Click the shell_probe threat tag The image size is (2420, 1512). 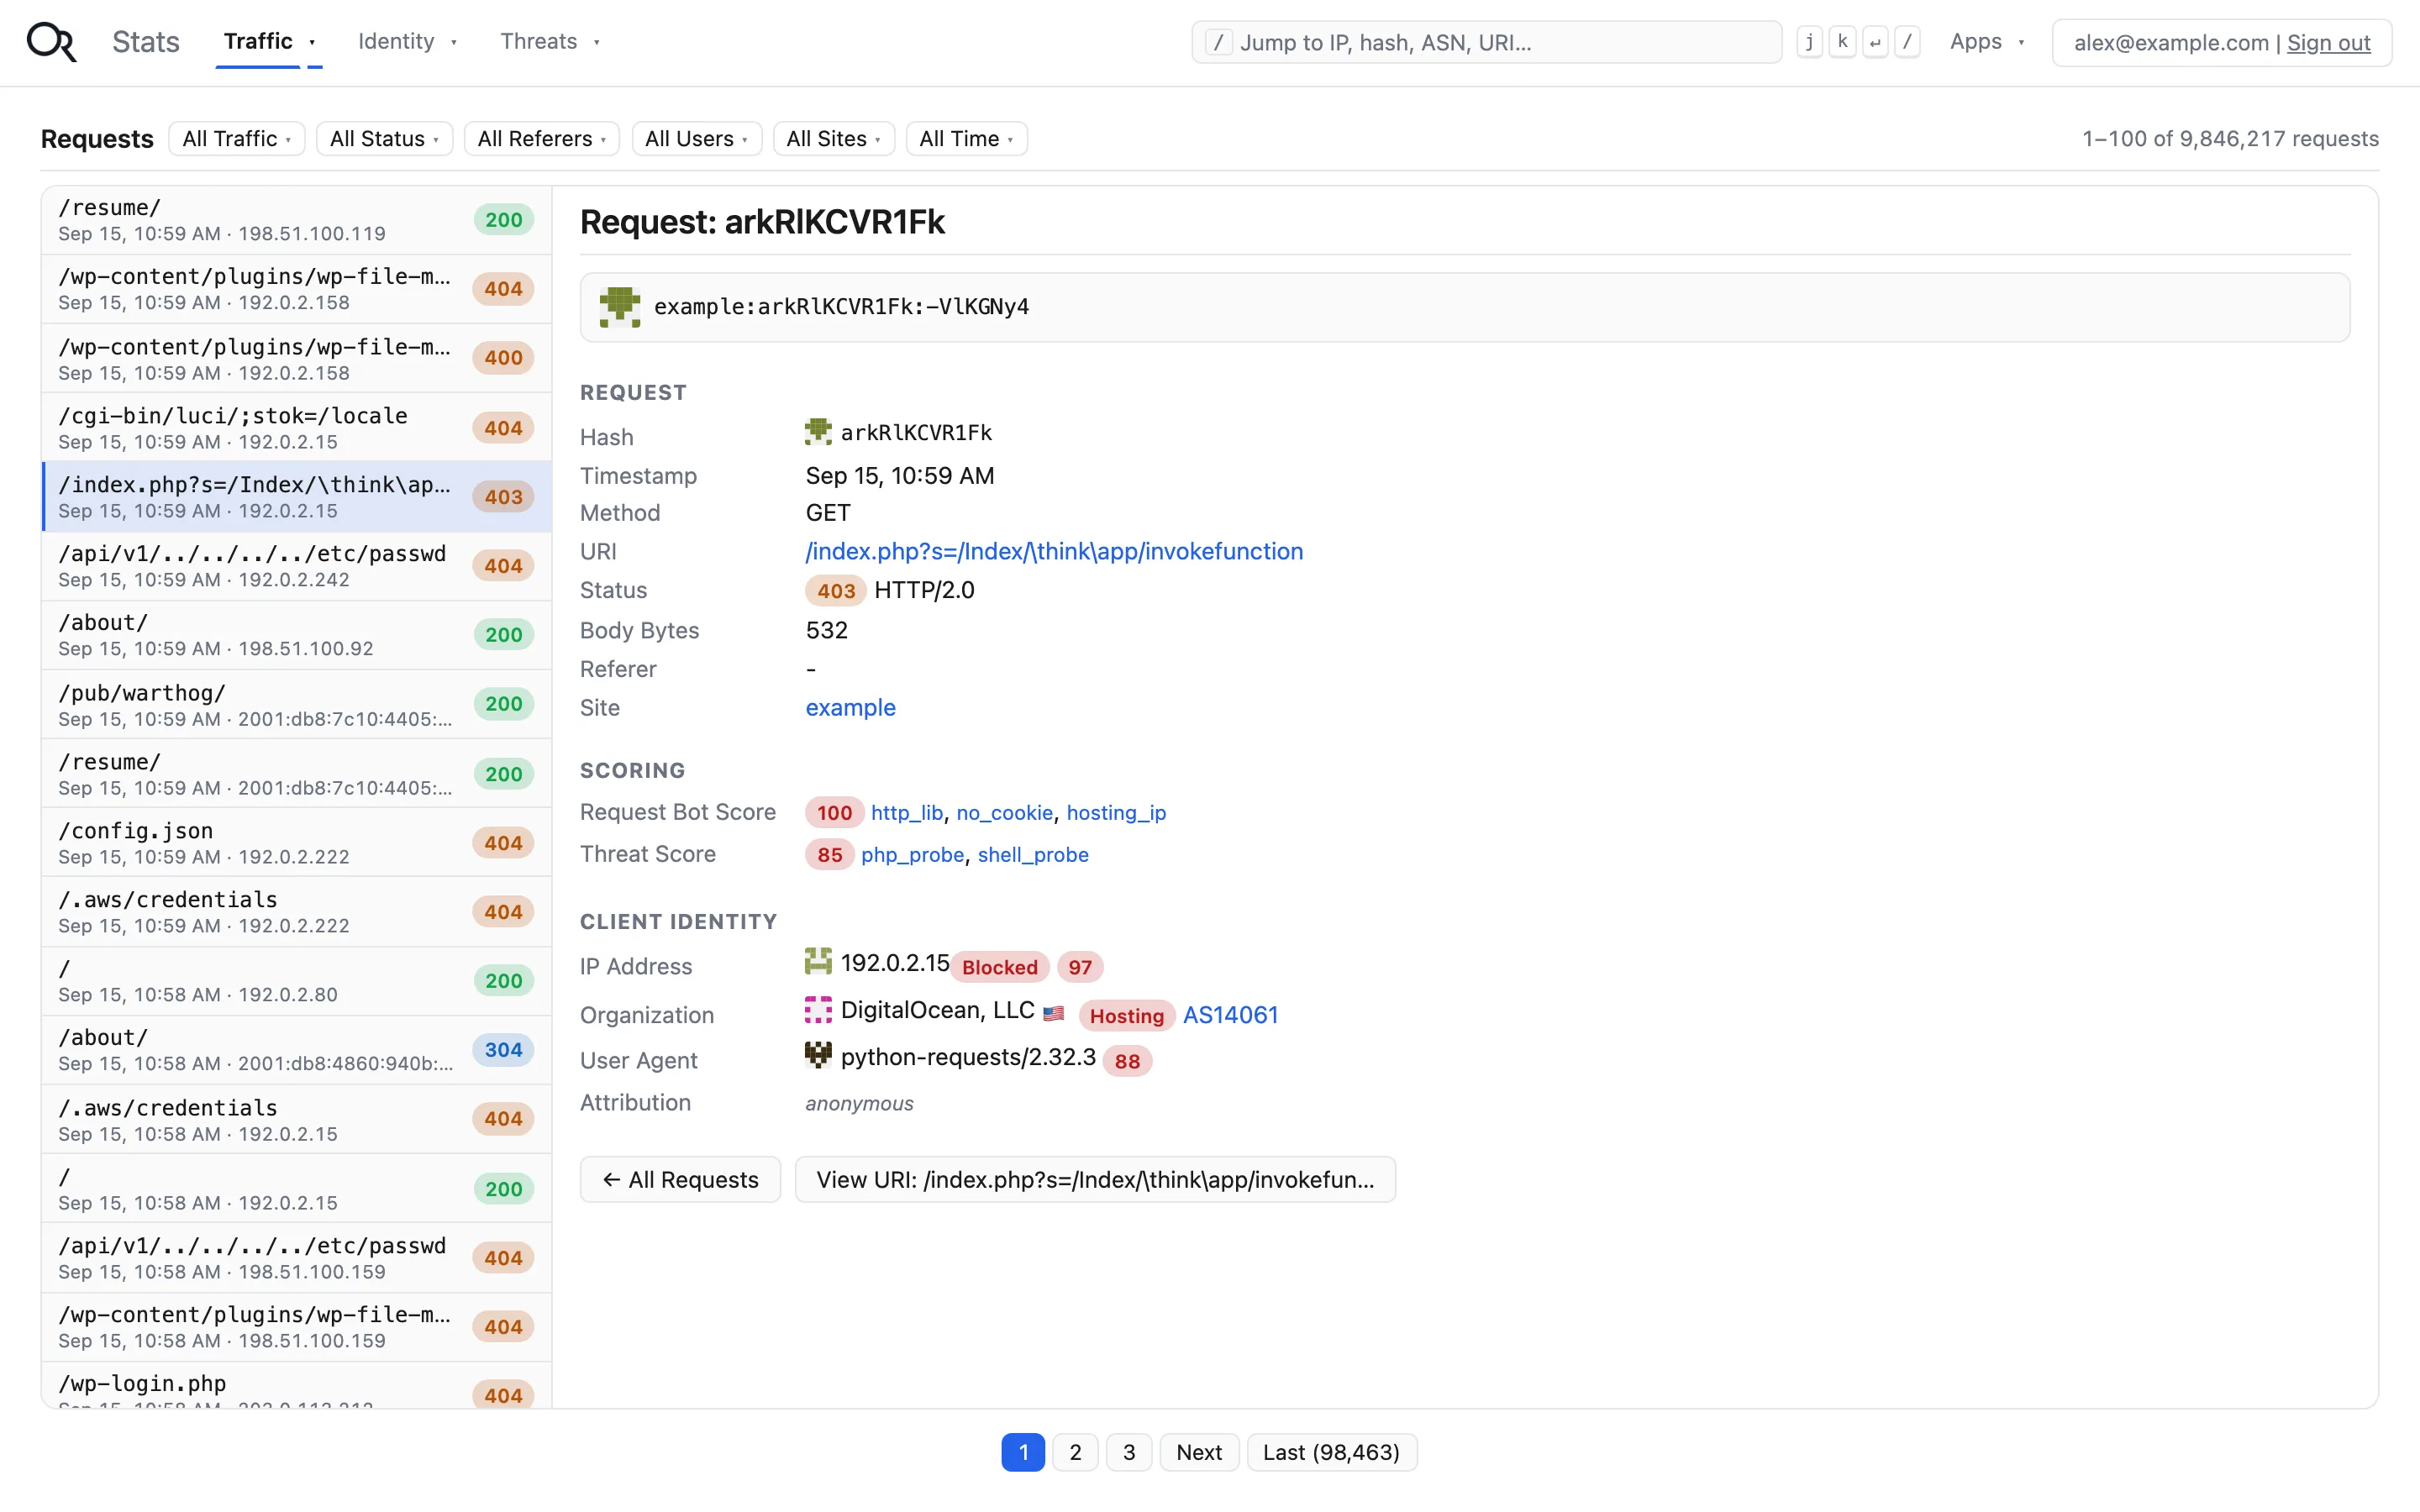(1033, 855)
